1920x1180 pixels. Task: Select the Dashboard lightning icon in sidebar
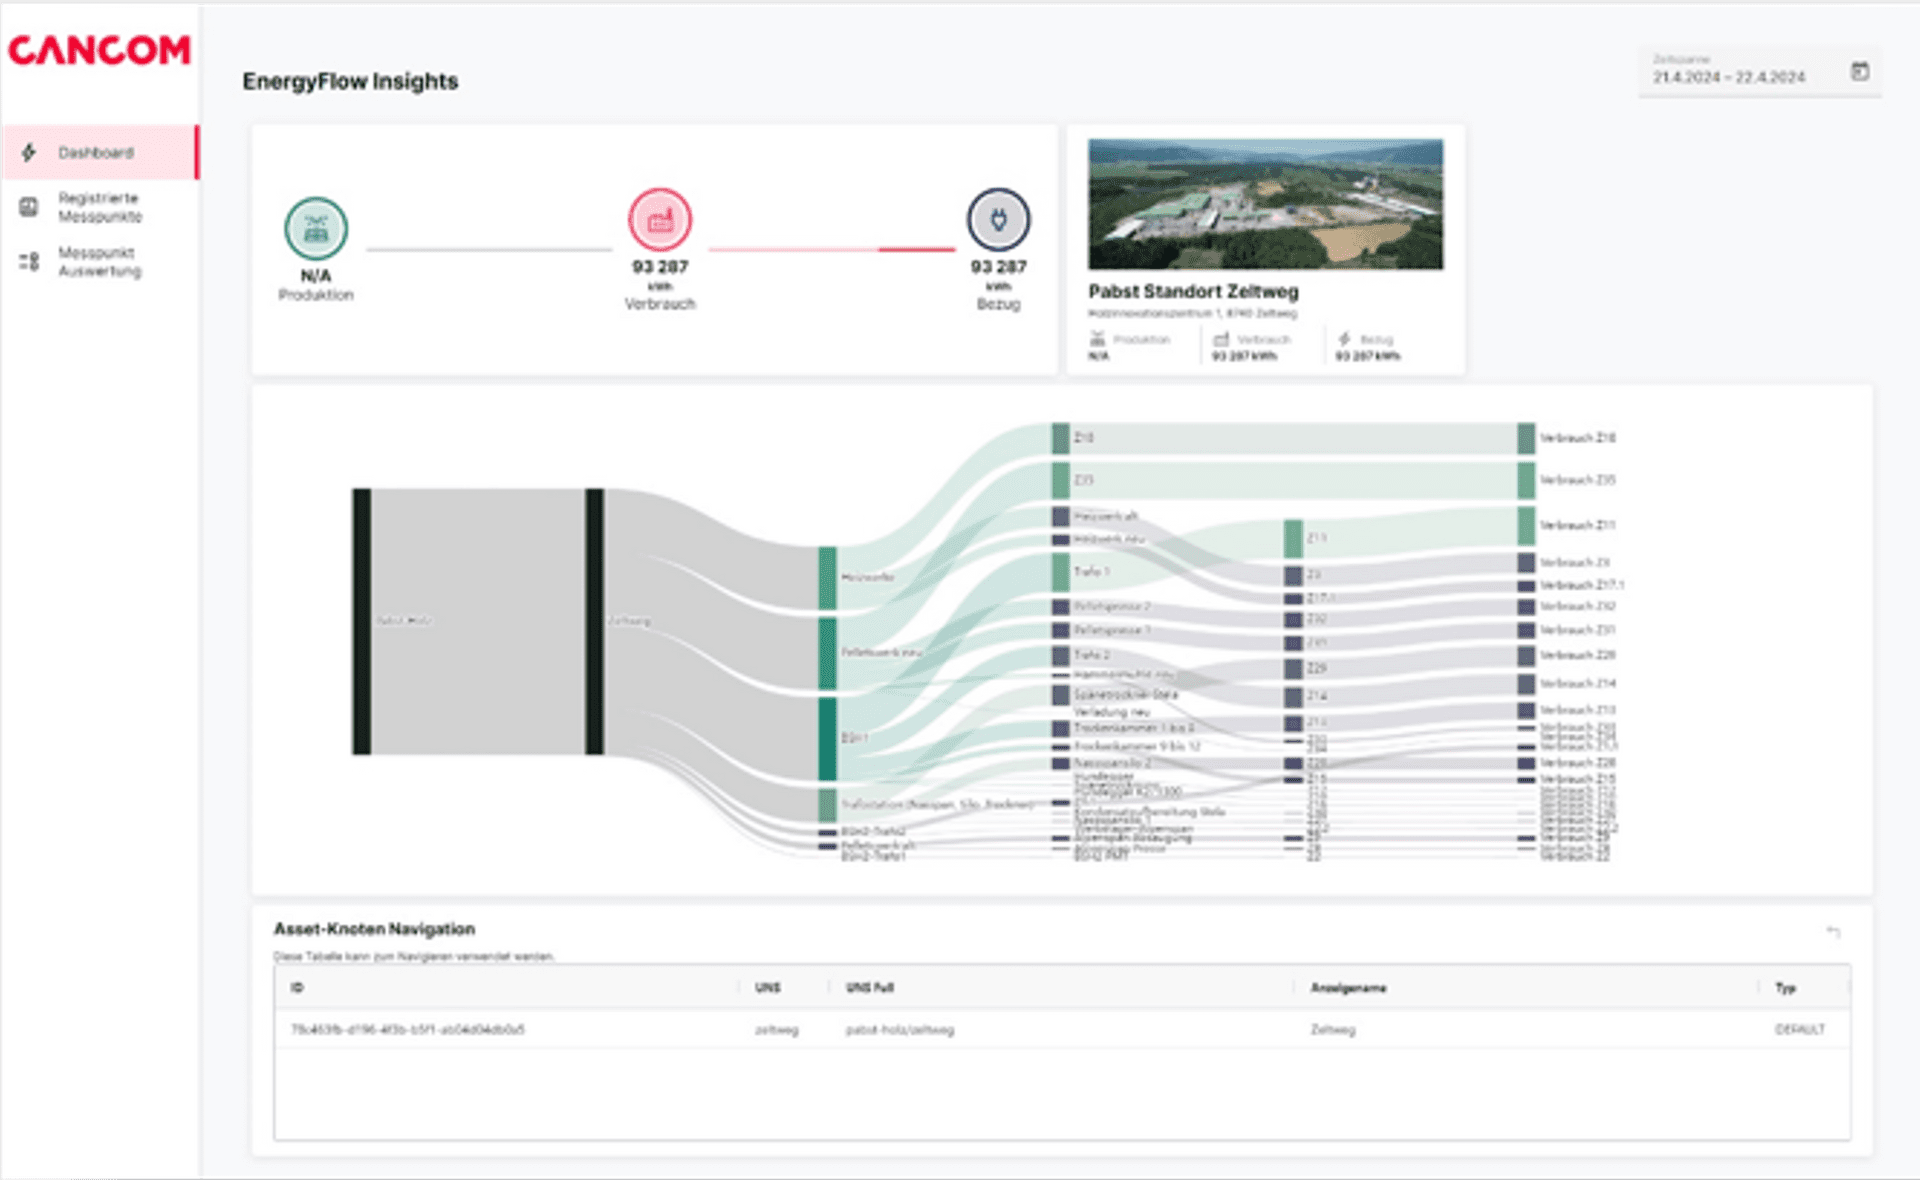click(x=30, y=152)
